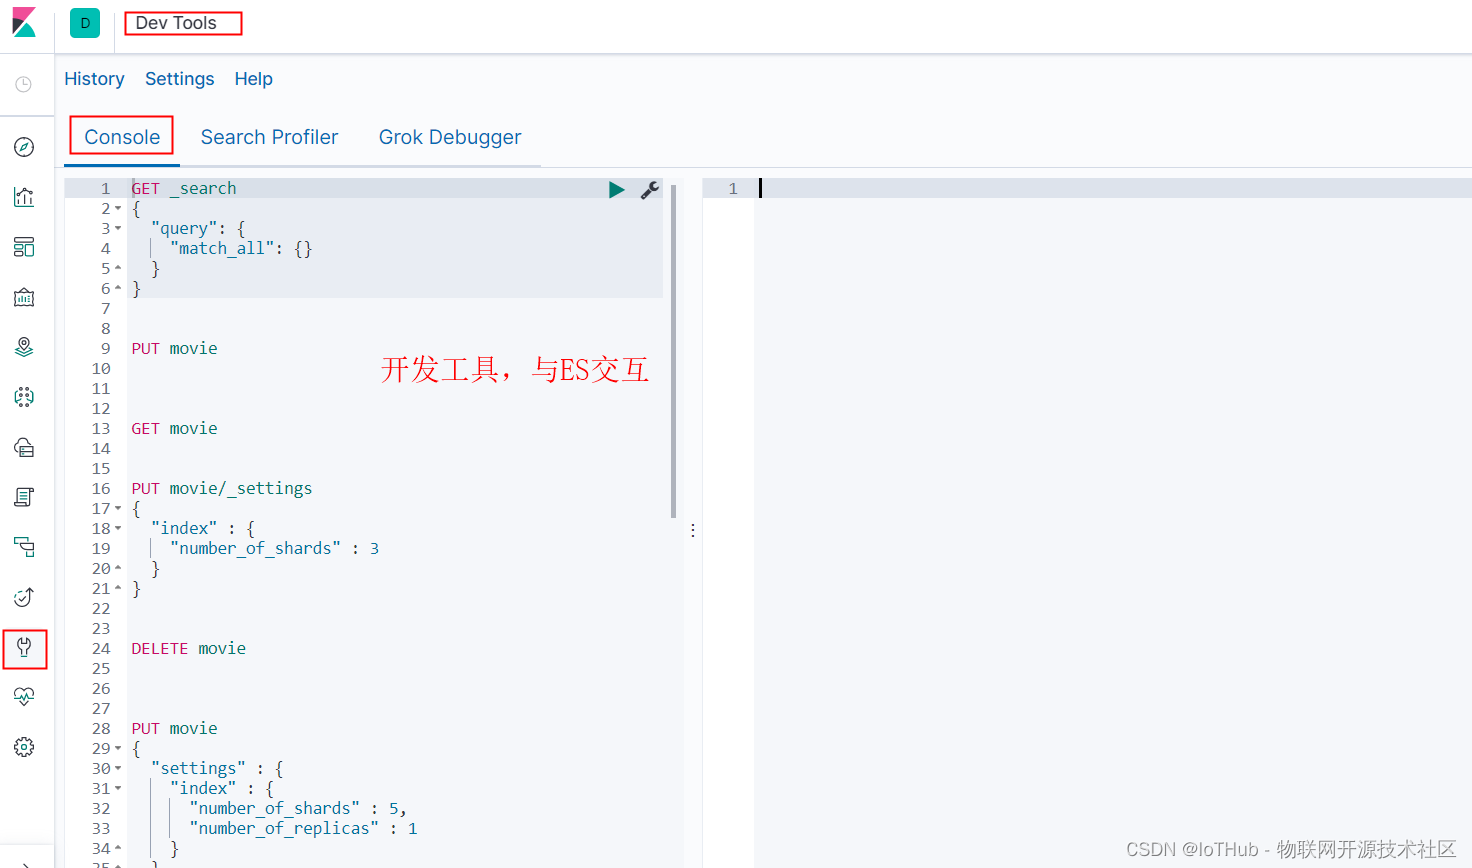The image size is (1472, 868).
Task: Collapse fold at line 29
Action: [x=118, y=749]
